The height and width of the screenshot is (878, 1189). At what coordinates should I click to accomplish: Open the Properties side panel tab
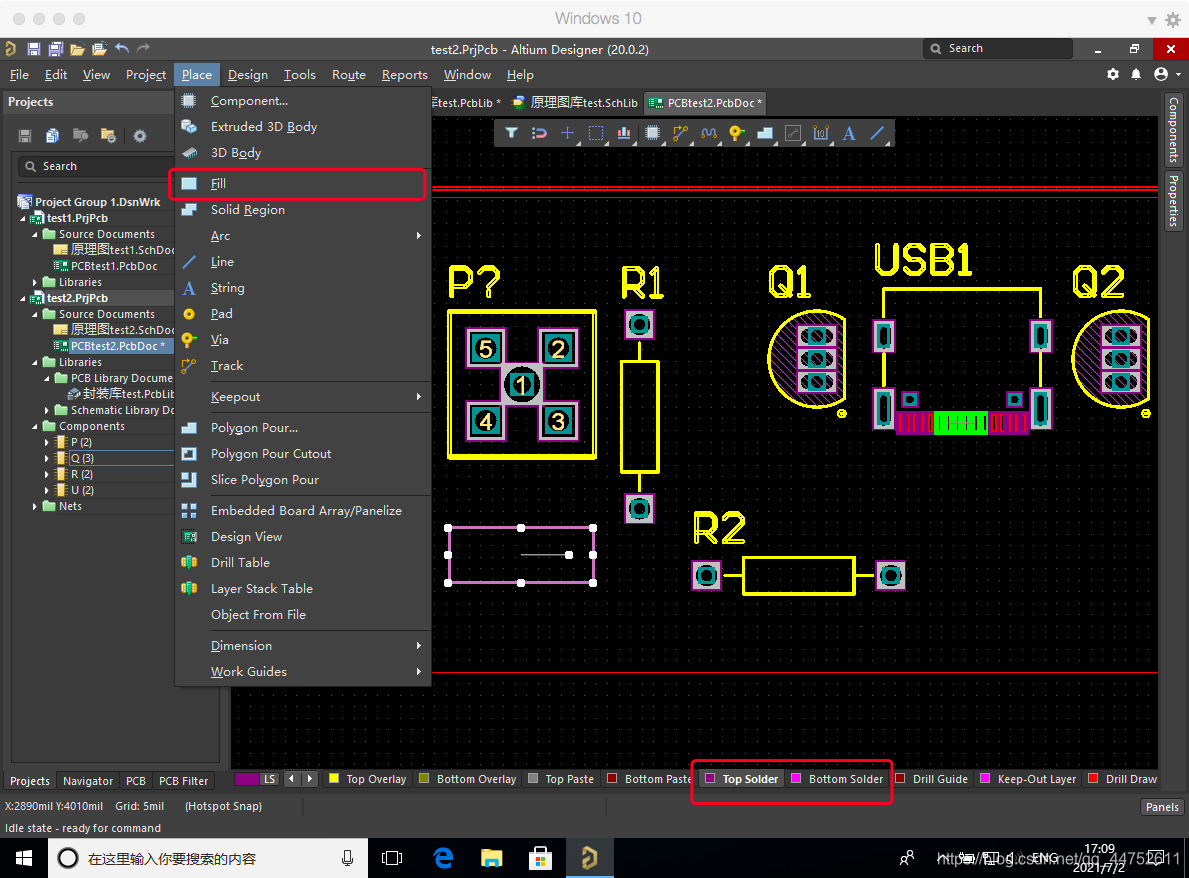(1173, 200)
